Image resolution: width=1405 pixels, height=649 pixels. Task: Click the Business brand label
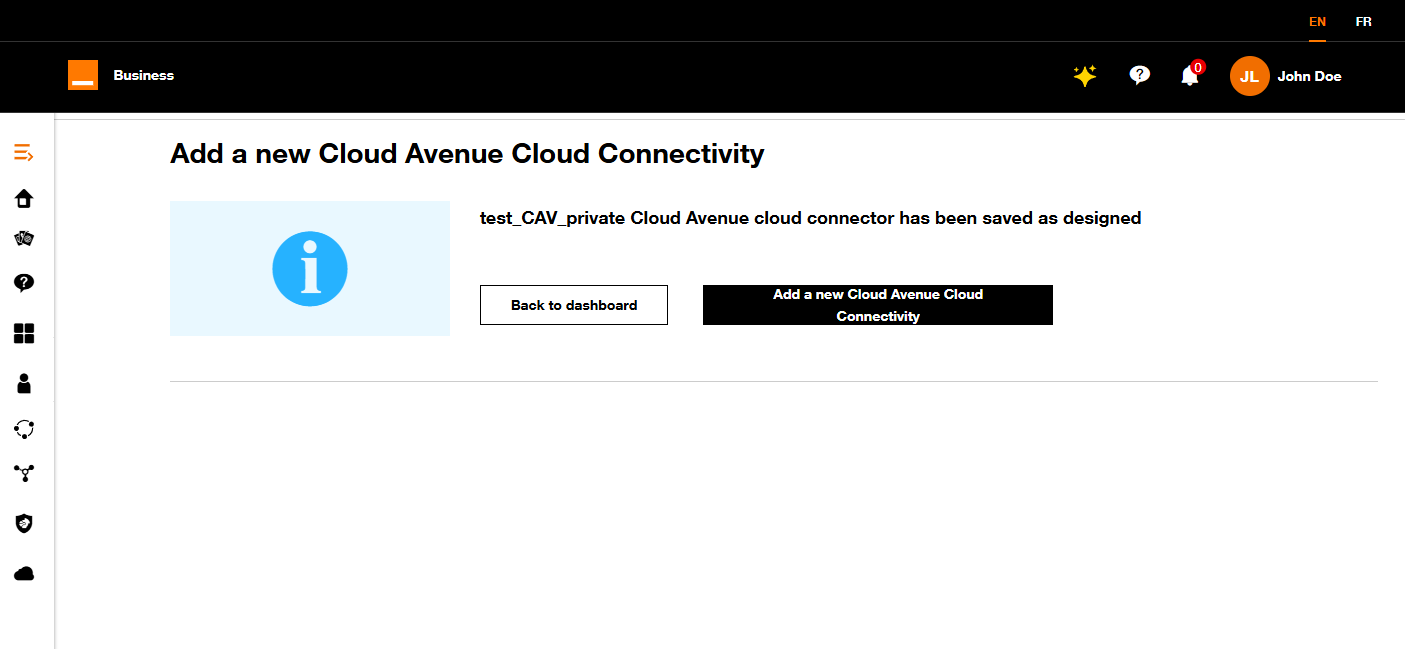pos(144,75)
